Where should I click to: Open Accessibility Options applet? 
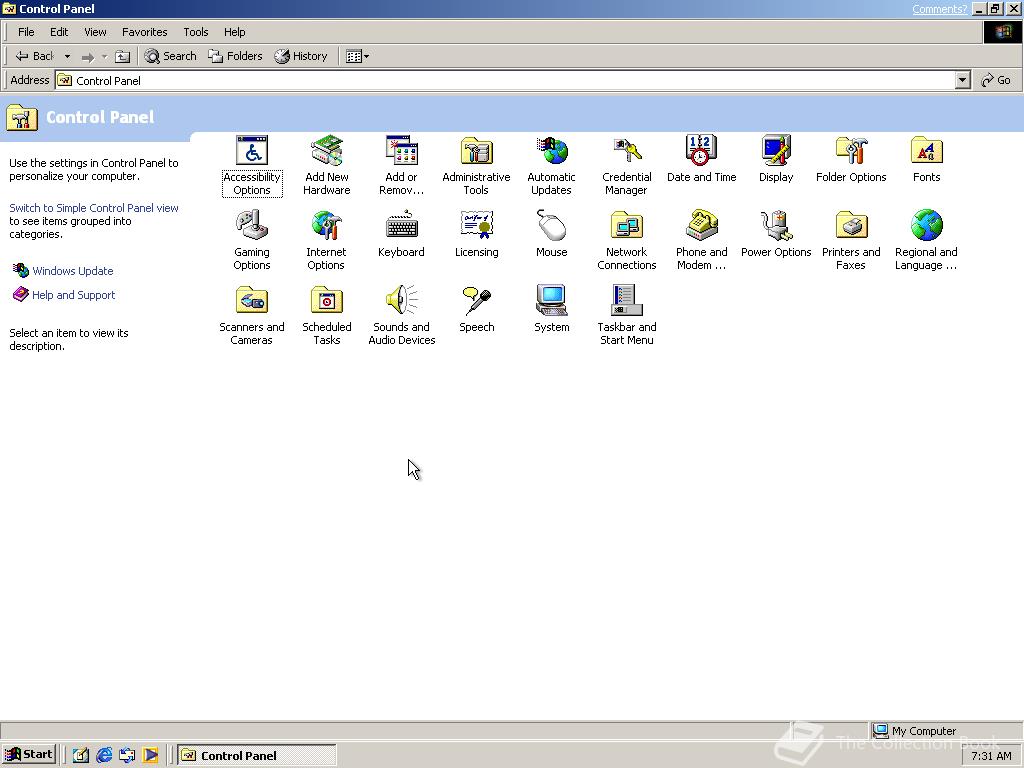coord(251,151)
